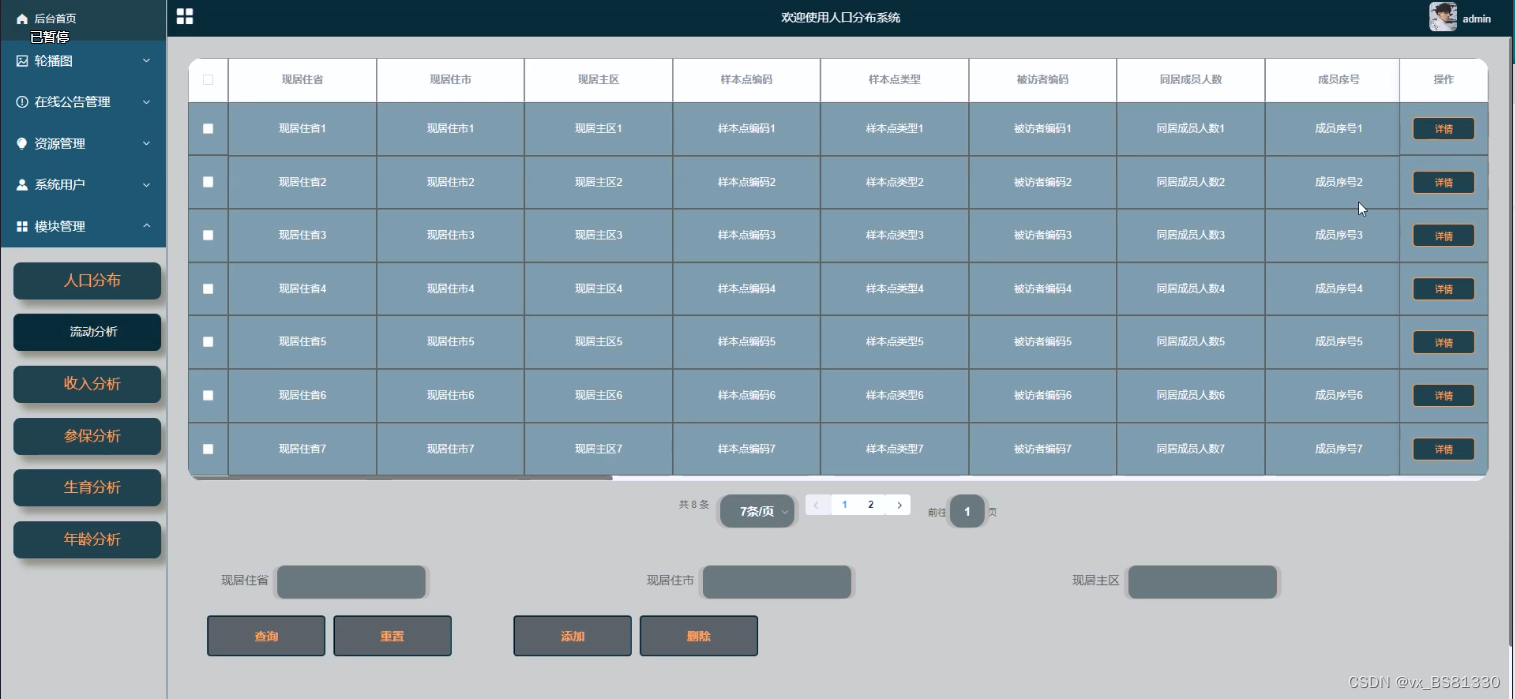Click the user icon next to 系统用户

22,185
